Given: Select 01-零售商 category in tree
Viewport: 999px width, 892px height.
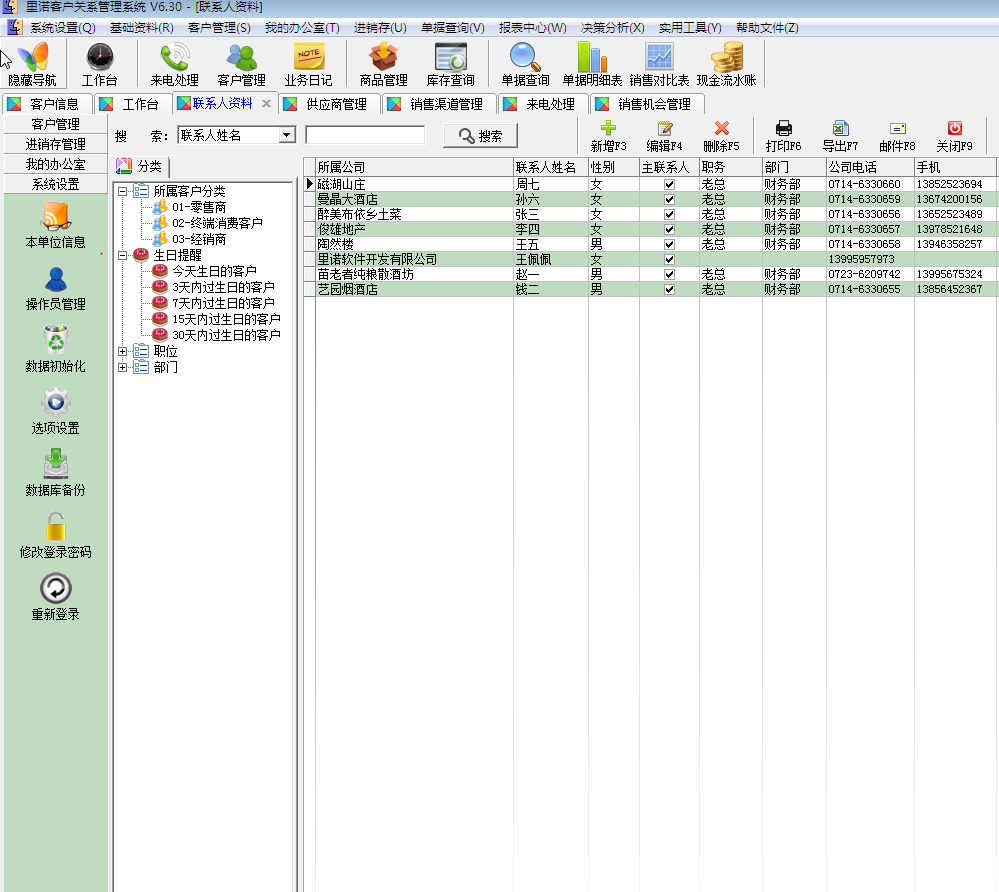Looking at the screenshot, I should (x=199, y=207).
